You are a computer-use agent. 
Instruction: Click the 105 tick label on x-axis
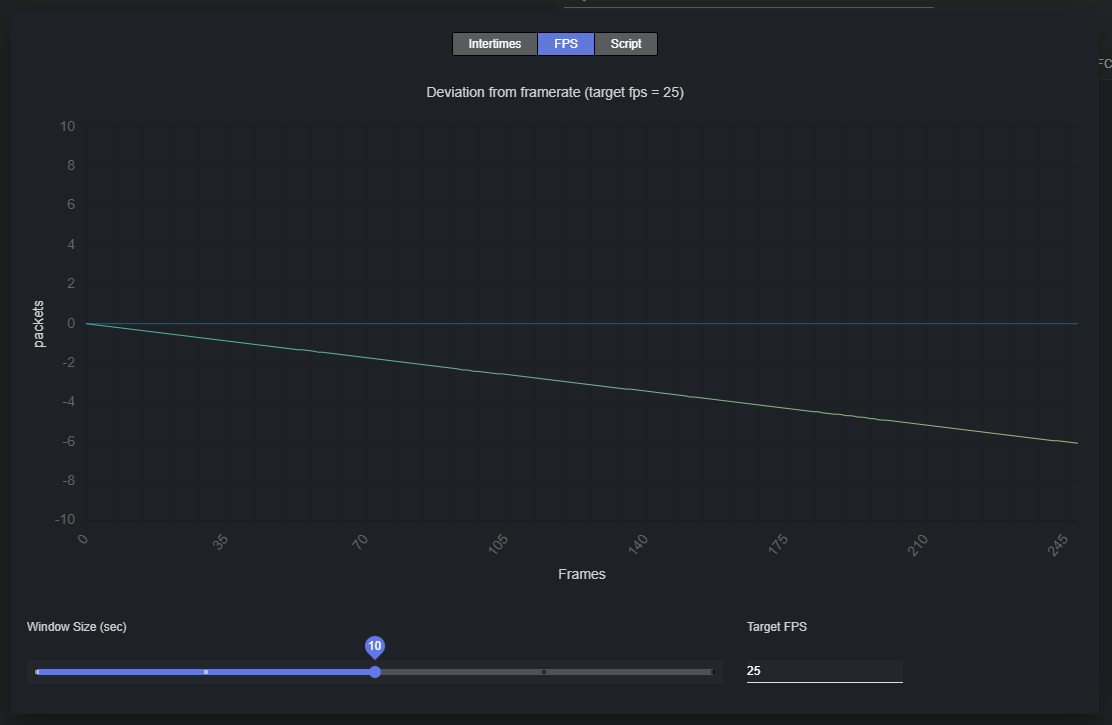(x=497, y=546)
